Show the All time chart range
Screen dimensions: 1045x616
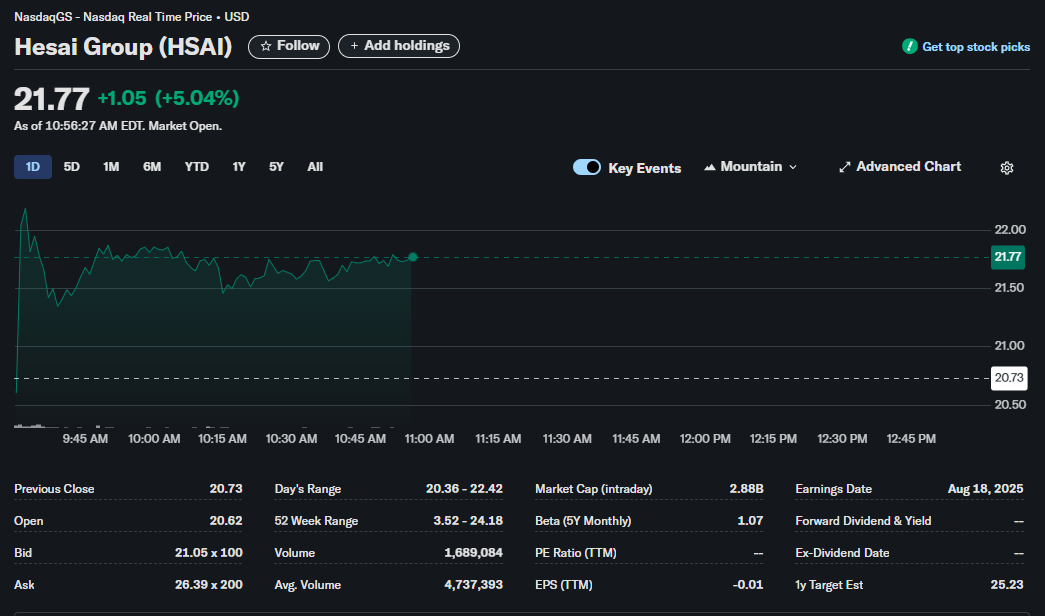pos(315,167)
